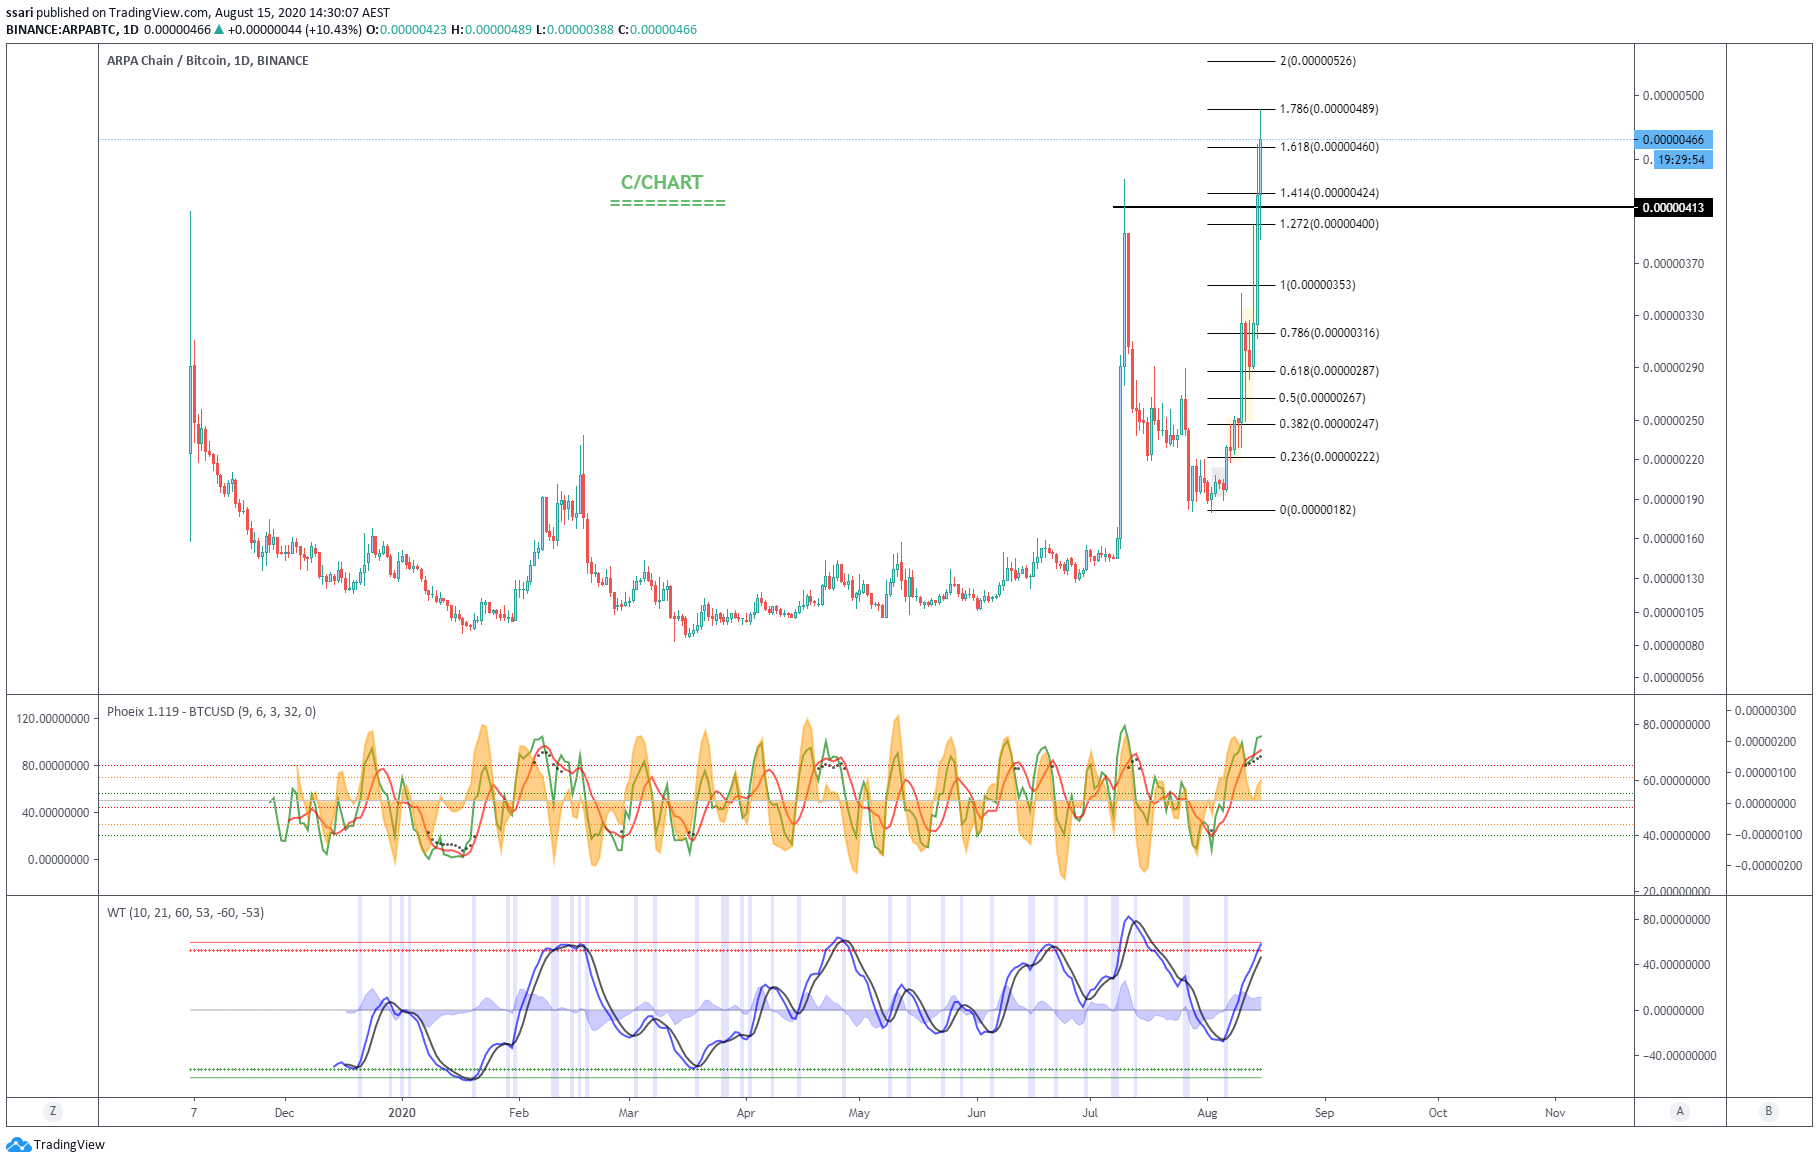
Task: Click the Nov label on time axis
Action: [1555, 1112]
